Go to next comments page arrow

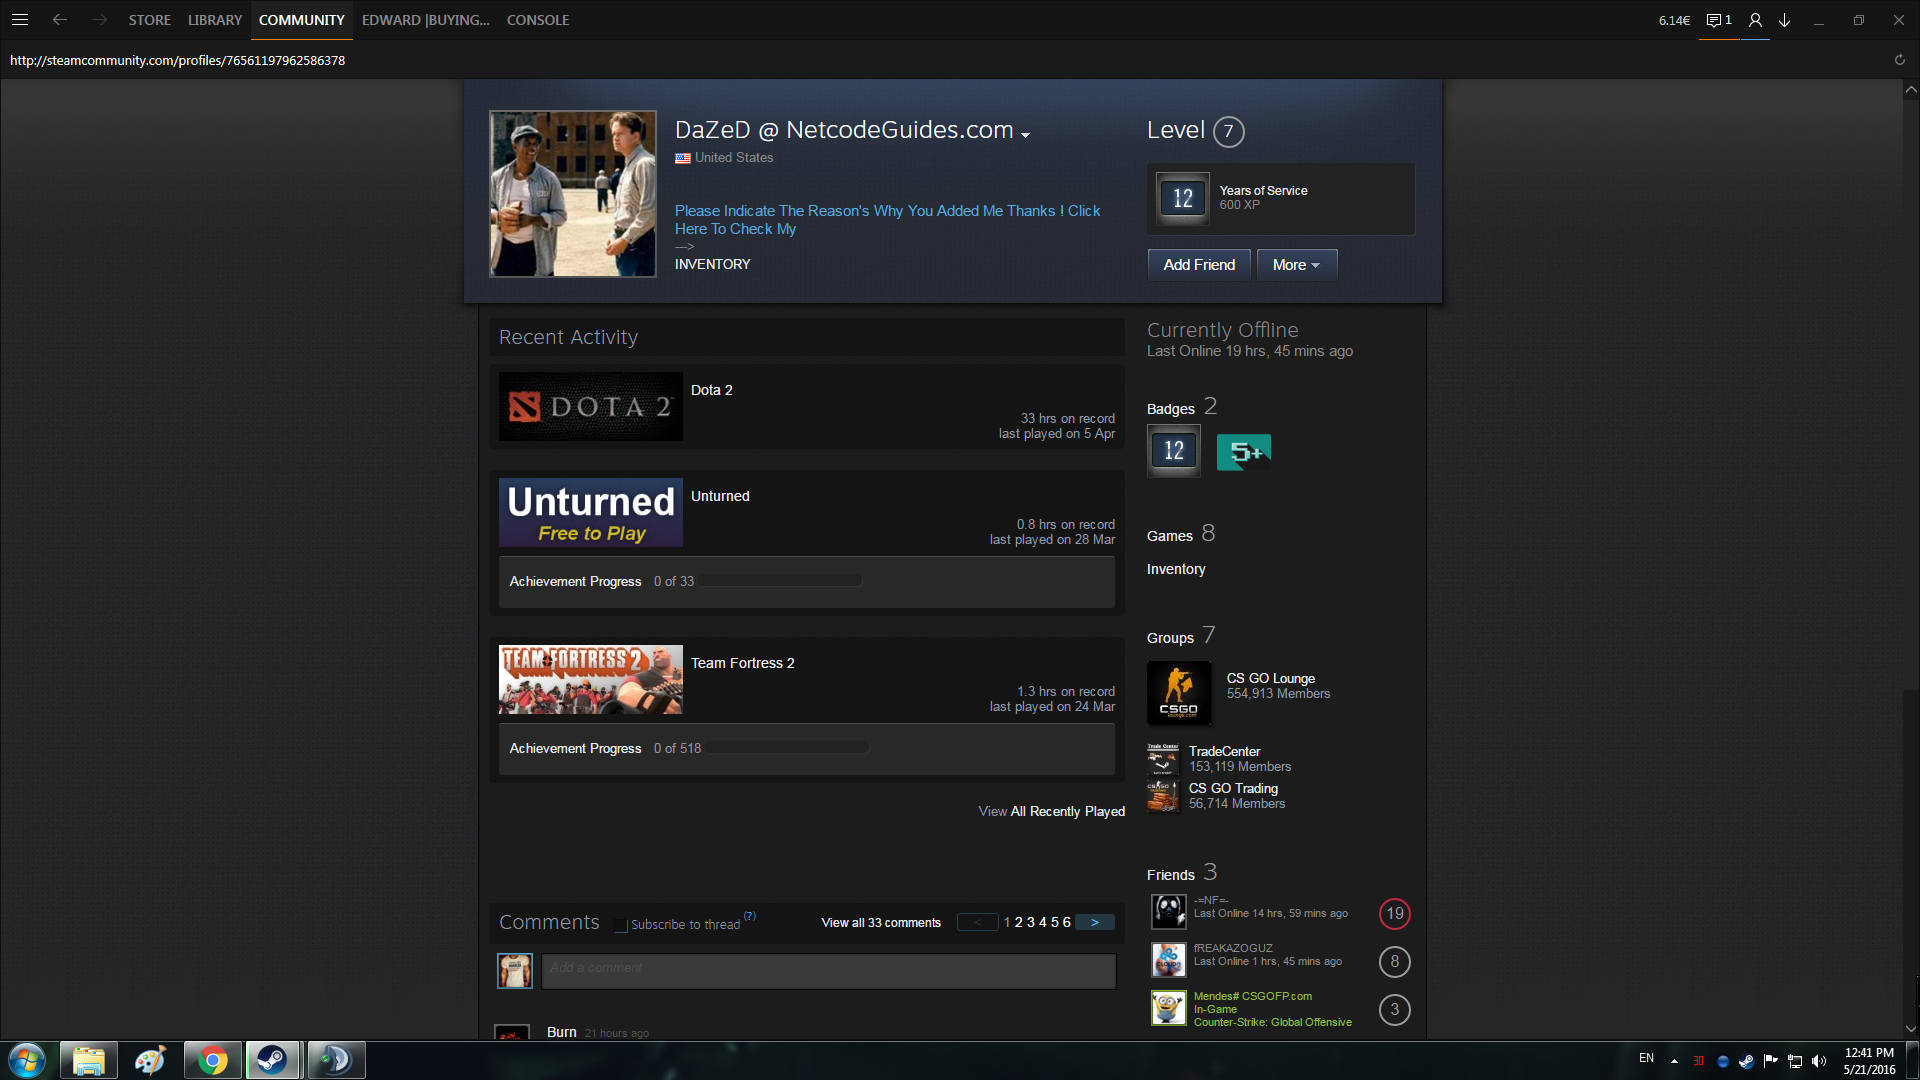1095,922
